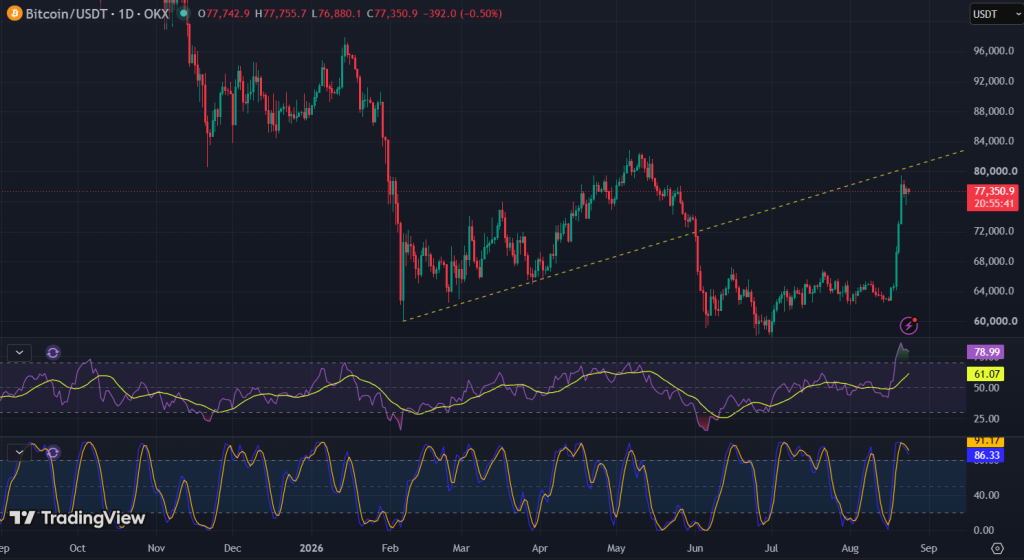This screenshot has height=560, width=1024.
Task: Click the Aug label on time axis
Action: pyautogui.click(x=850, y=548)
